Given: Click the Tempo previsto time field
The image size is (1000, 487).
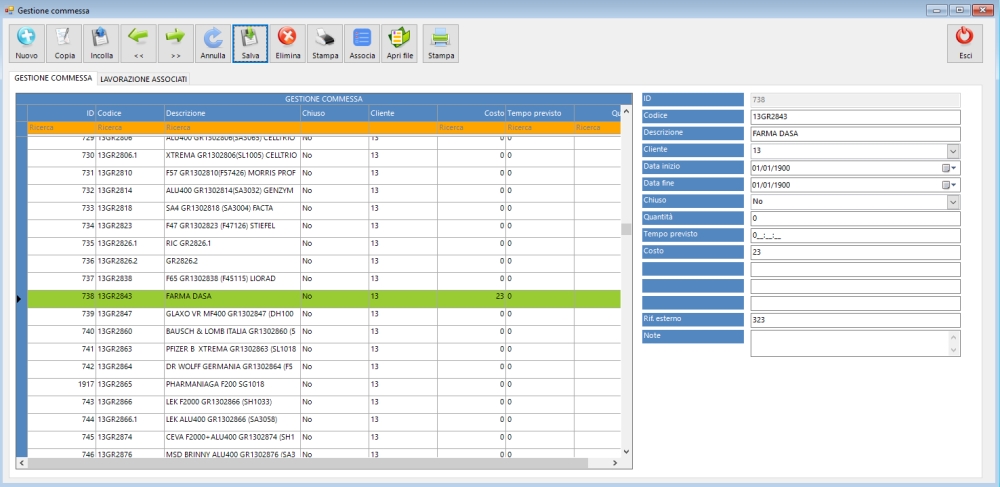Looking at the screenshot, I should pyautogui.click(x=855, y=235).
